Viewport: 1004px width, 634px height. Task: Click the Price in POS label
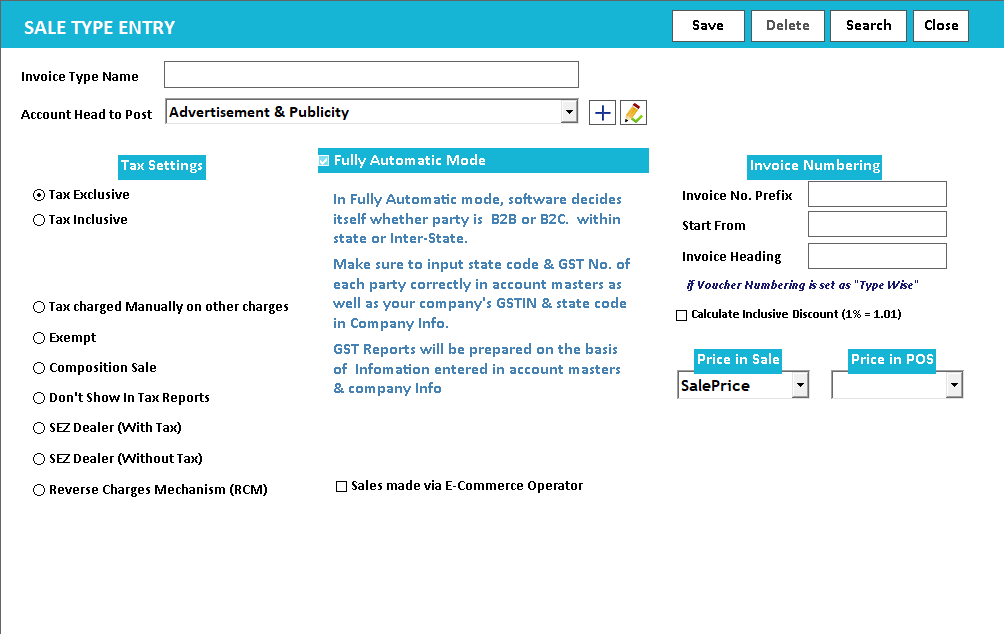click(892, 360)
